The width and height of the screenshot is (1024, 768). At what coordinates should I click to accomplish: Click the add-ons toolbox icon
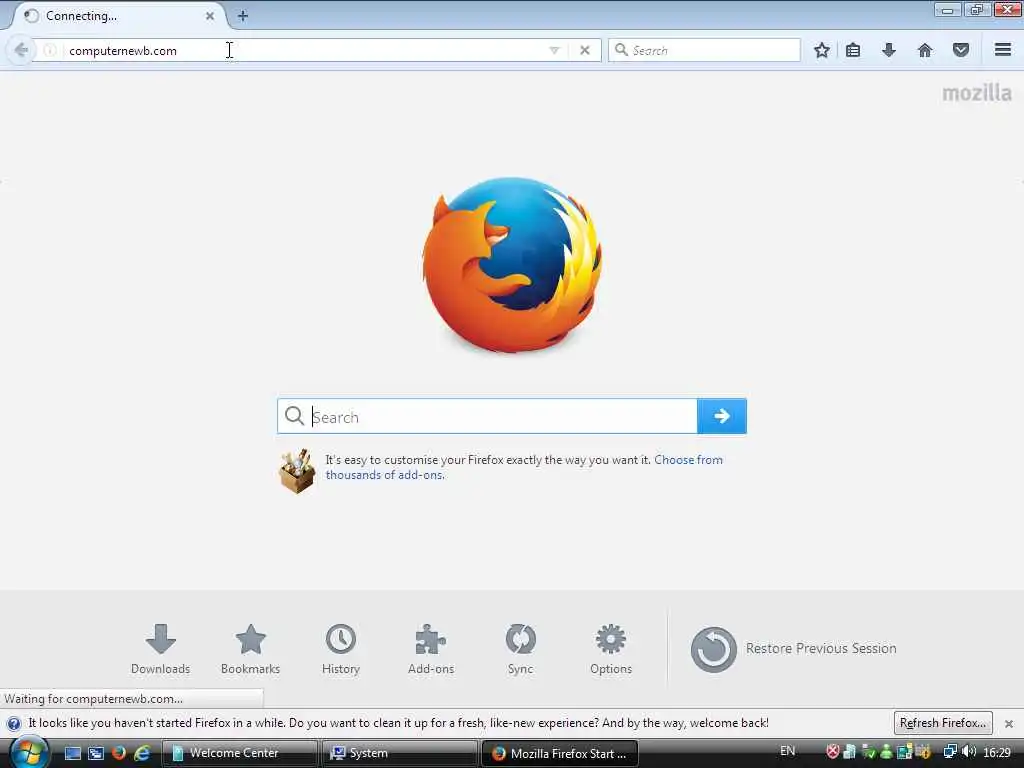point(297,471)
